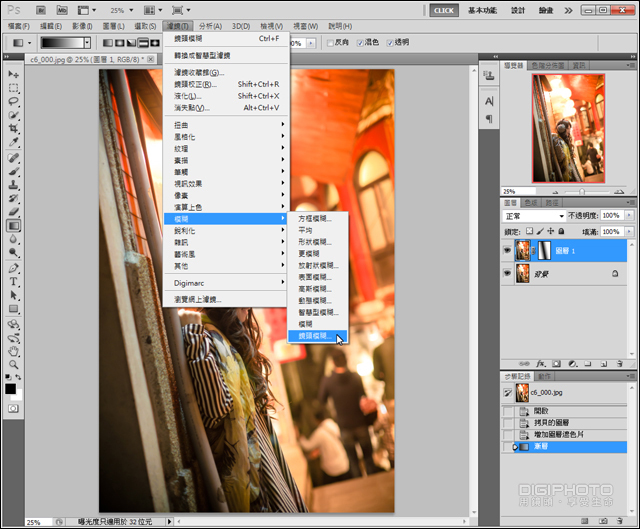Select the Clone Stamp tool
This screenshot has width=640, height=529.
13,185
